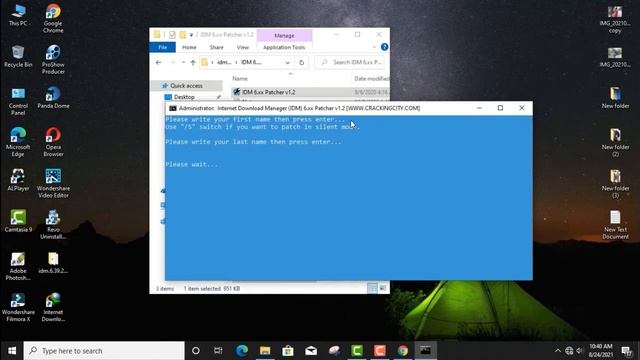Select Opera Browser desktop shortcut

click(x=53, y=142)
